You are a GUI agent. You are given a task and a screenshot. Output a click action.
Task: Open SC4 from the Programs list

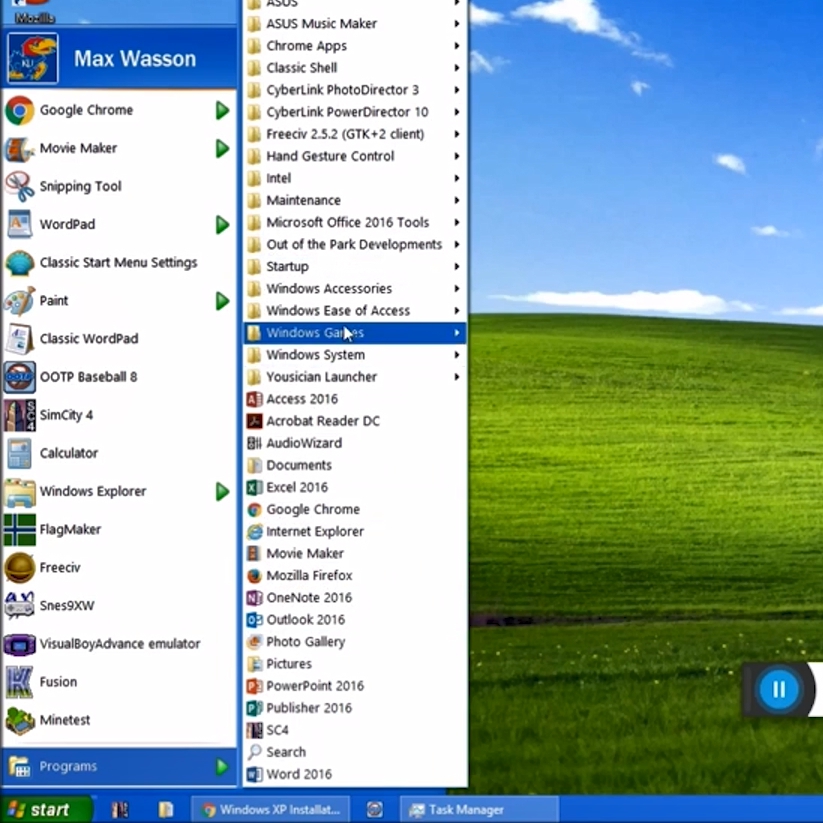tap(355, 730)
